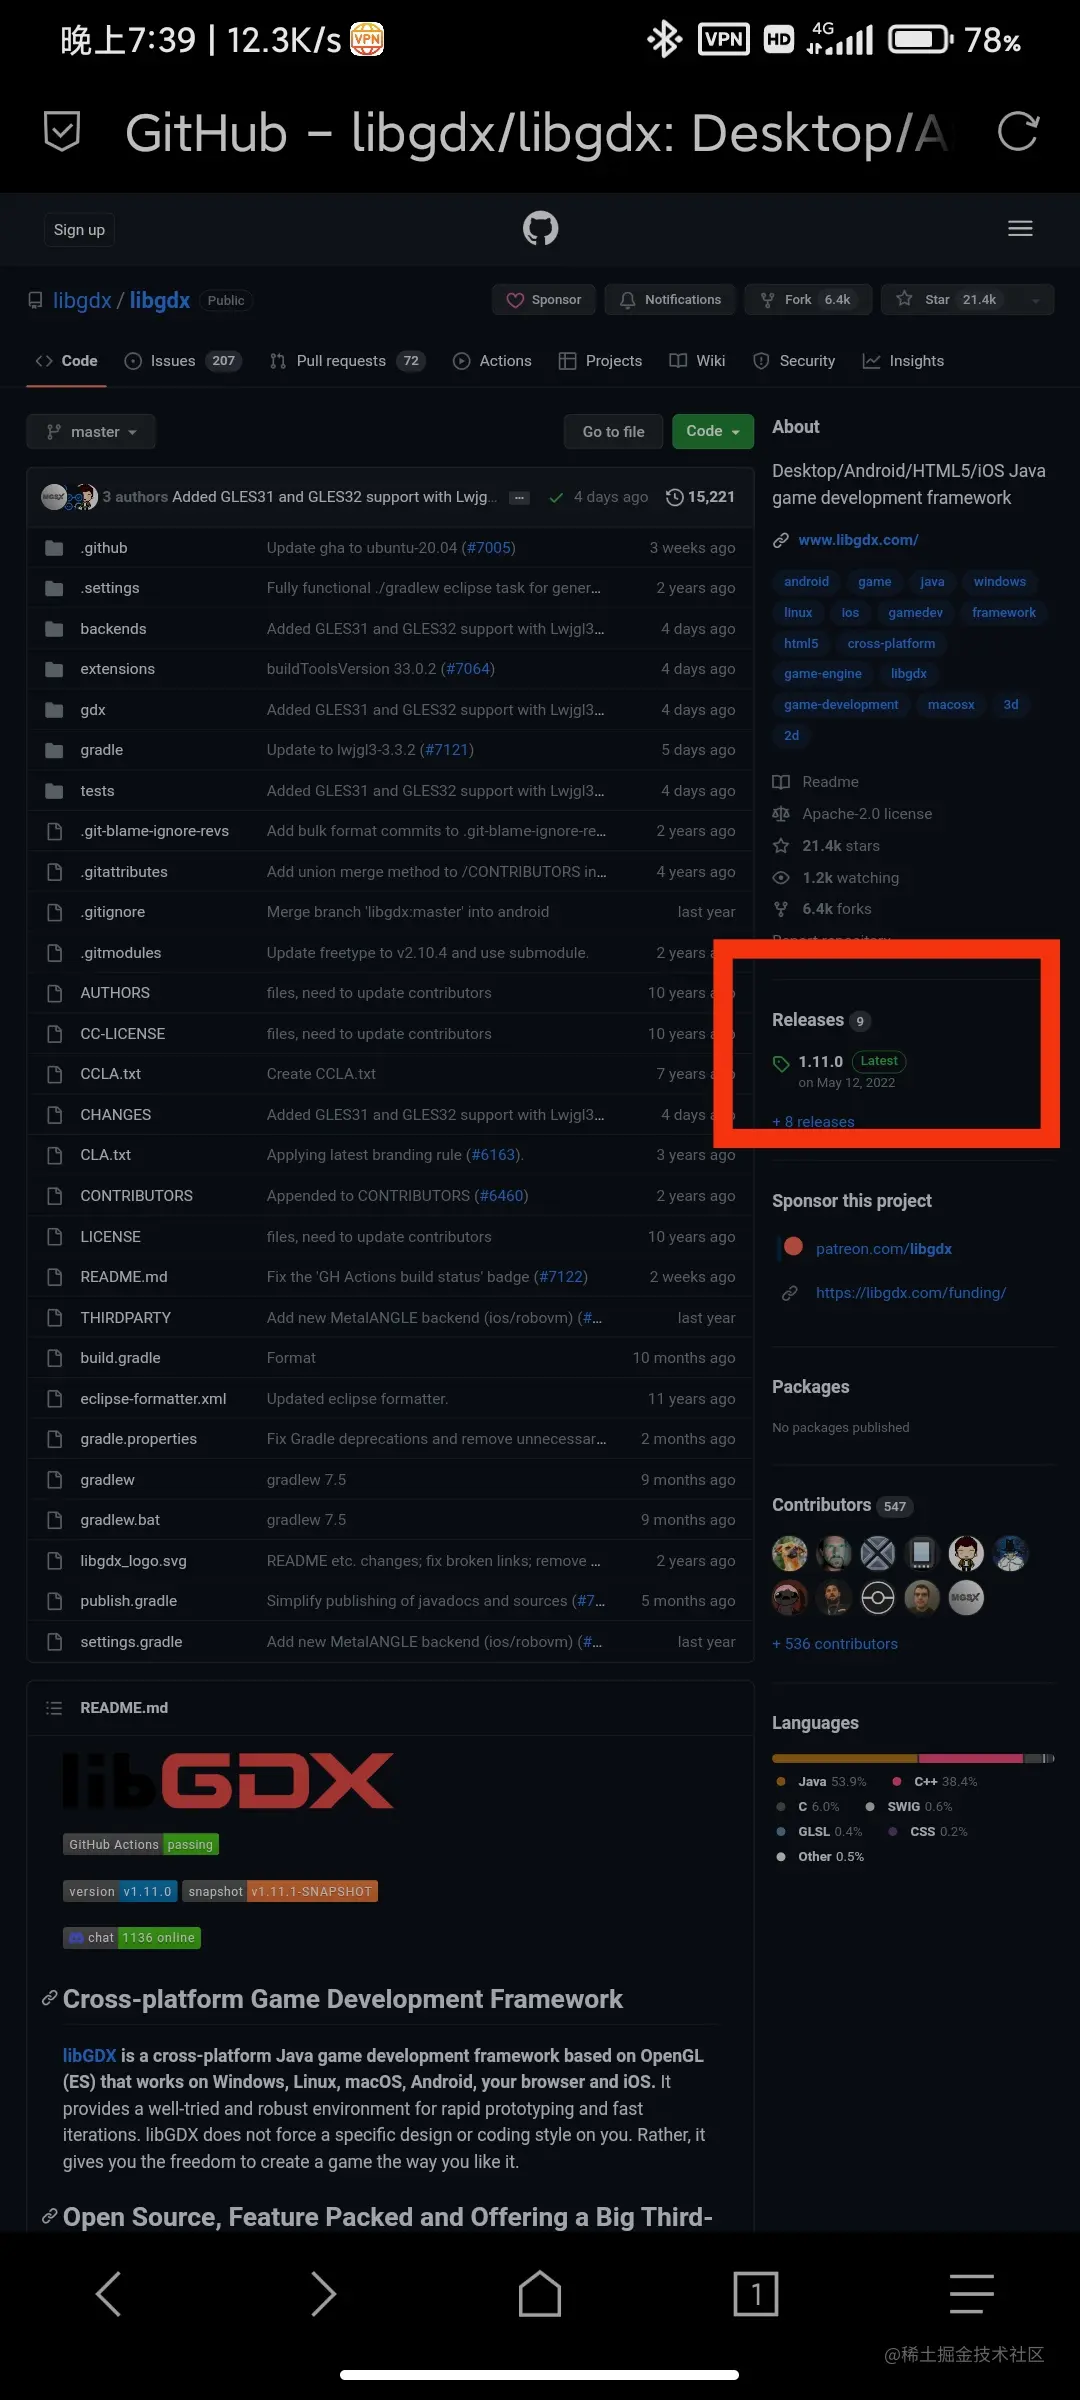This screenshot has width=1080, height=2400.
Task: Open the GitHub logo home link
Action: (x=540, y=229)
